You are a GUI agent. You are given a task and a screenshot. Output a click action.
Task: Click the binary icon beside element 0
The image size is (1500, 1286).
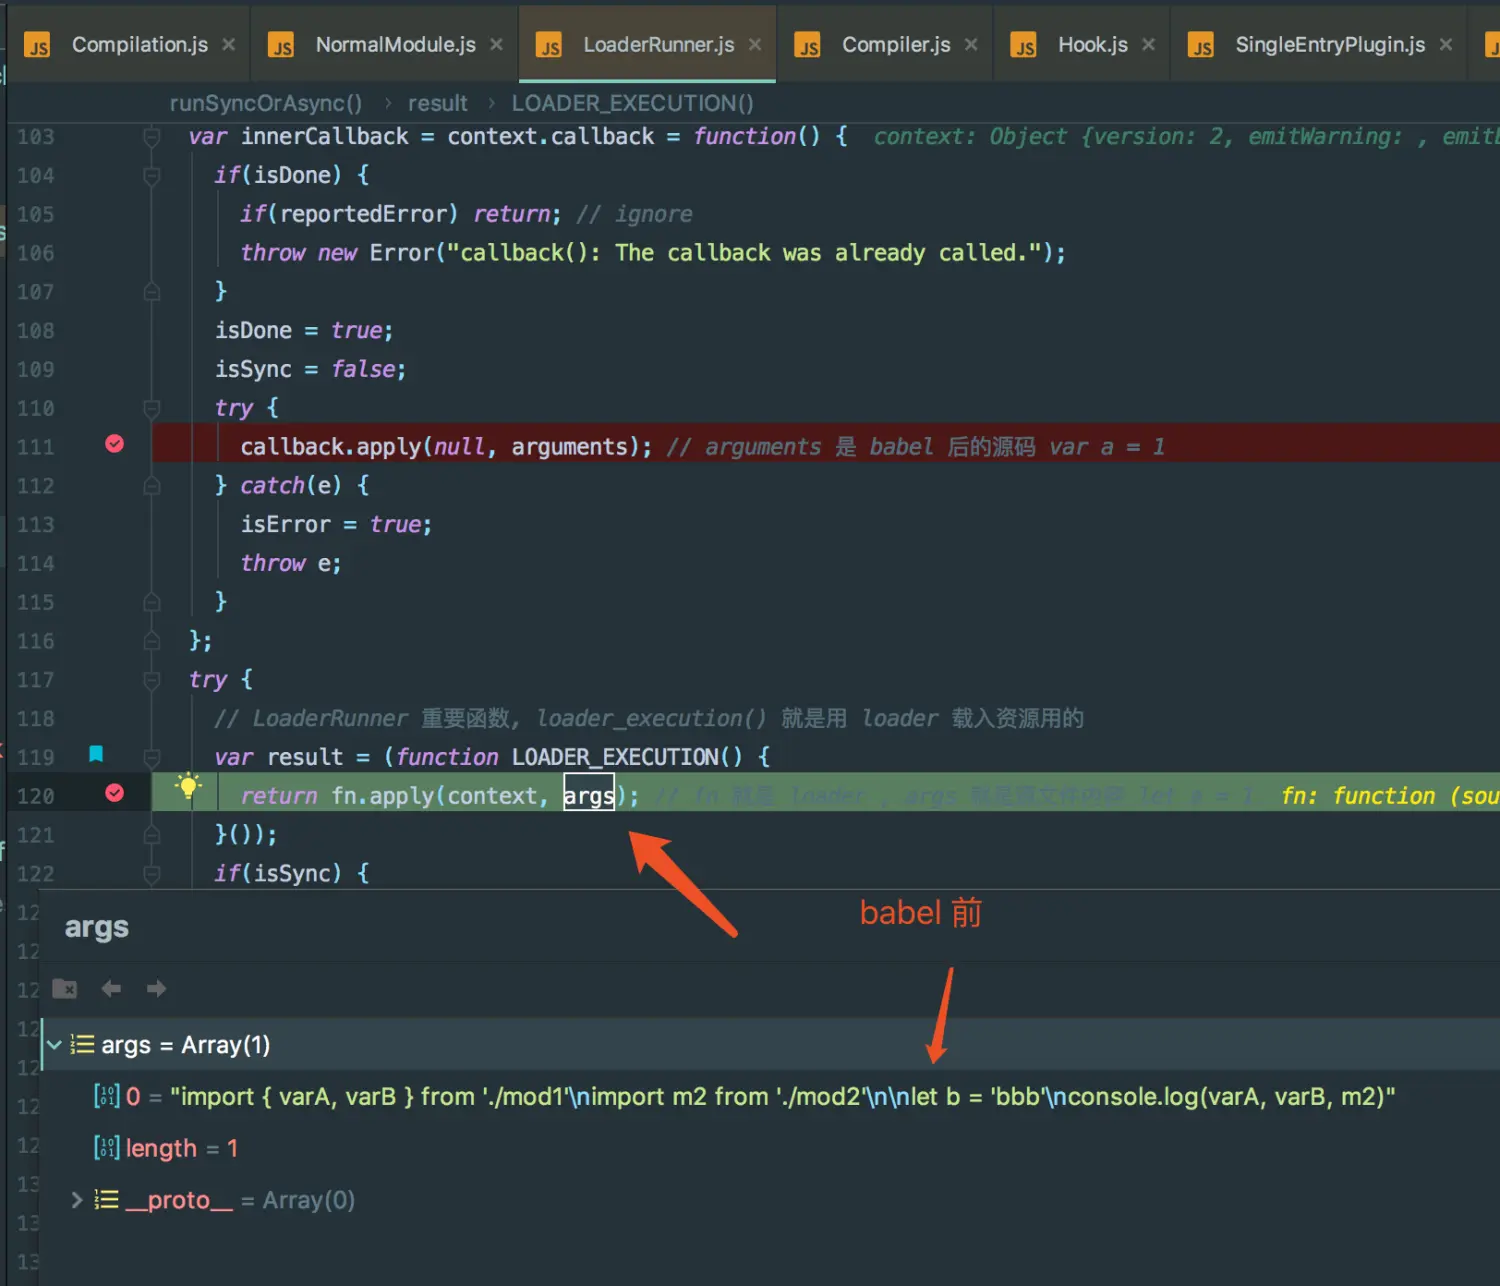[106, 1096]
